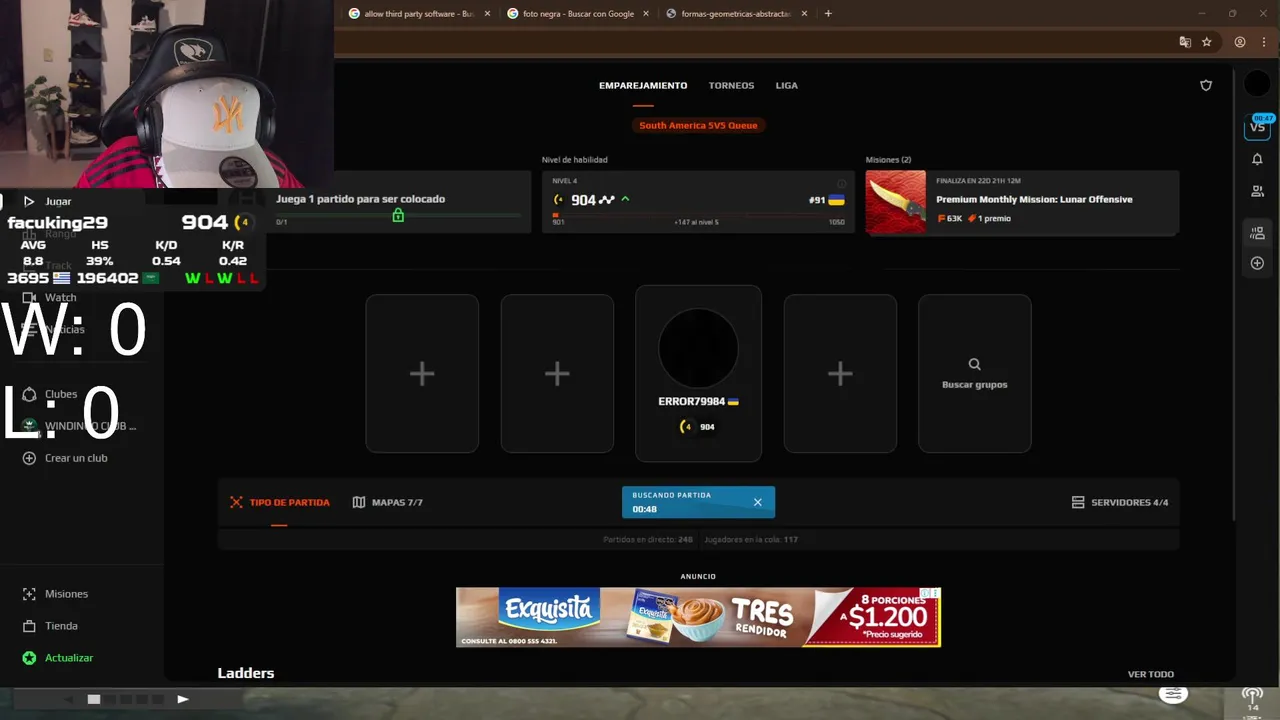This screenshot has width=1280, height=720.
Task: Add player in first empty party slot
Action: pos(422,373)
